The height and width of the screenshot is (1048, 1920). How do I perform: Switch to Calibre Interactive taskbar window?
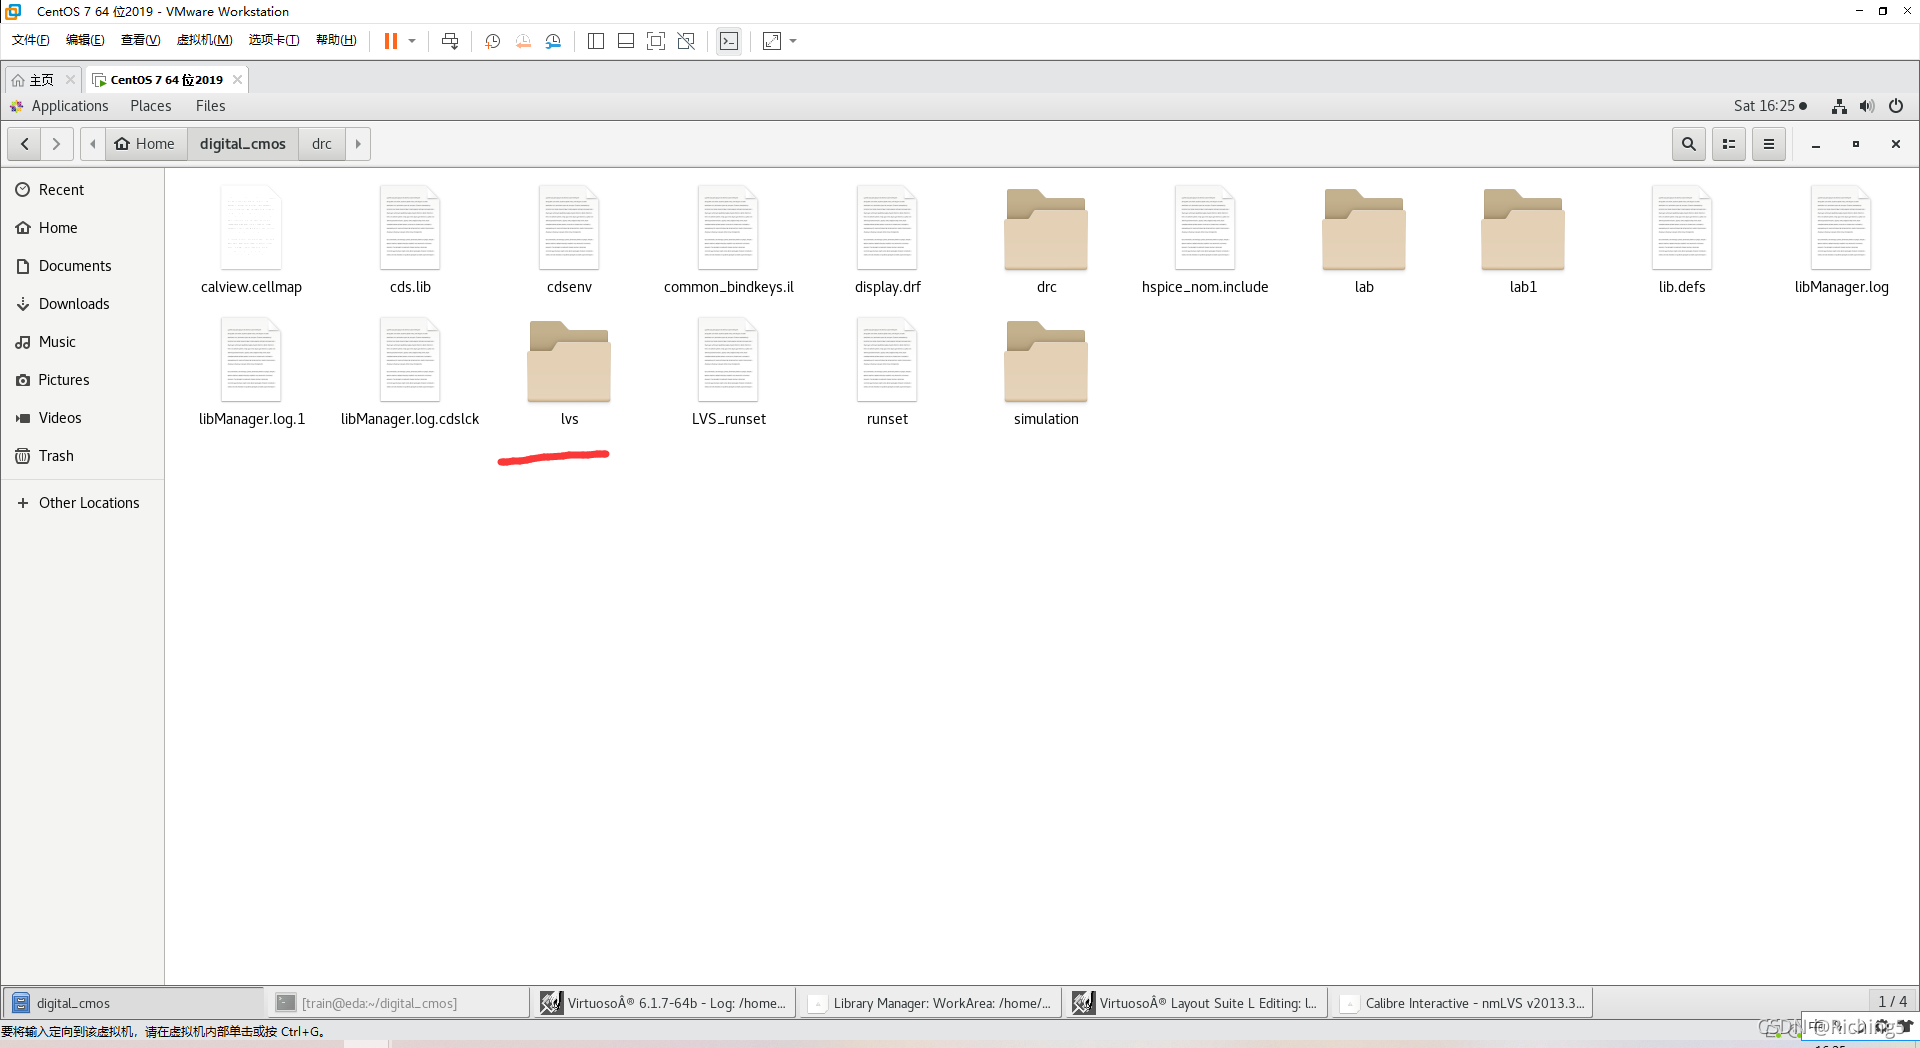[x=1464, y=1003]
